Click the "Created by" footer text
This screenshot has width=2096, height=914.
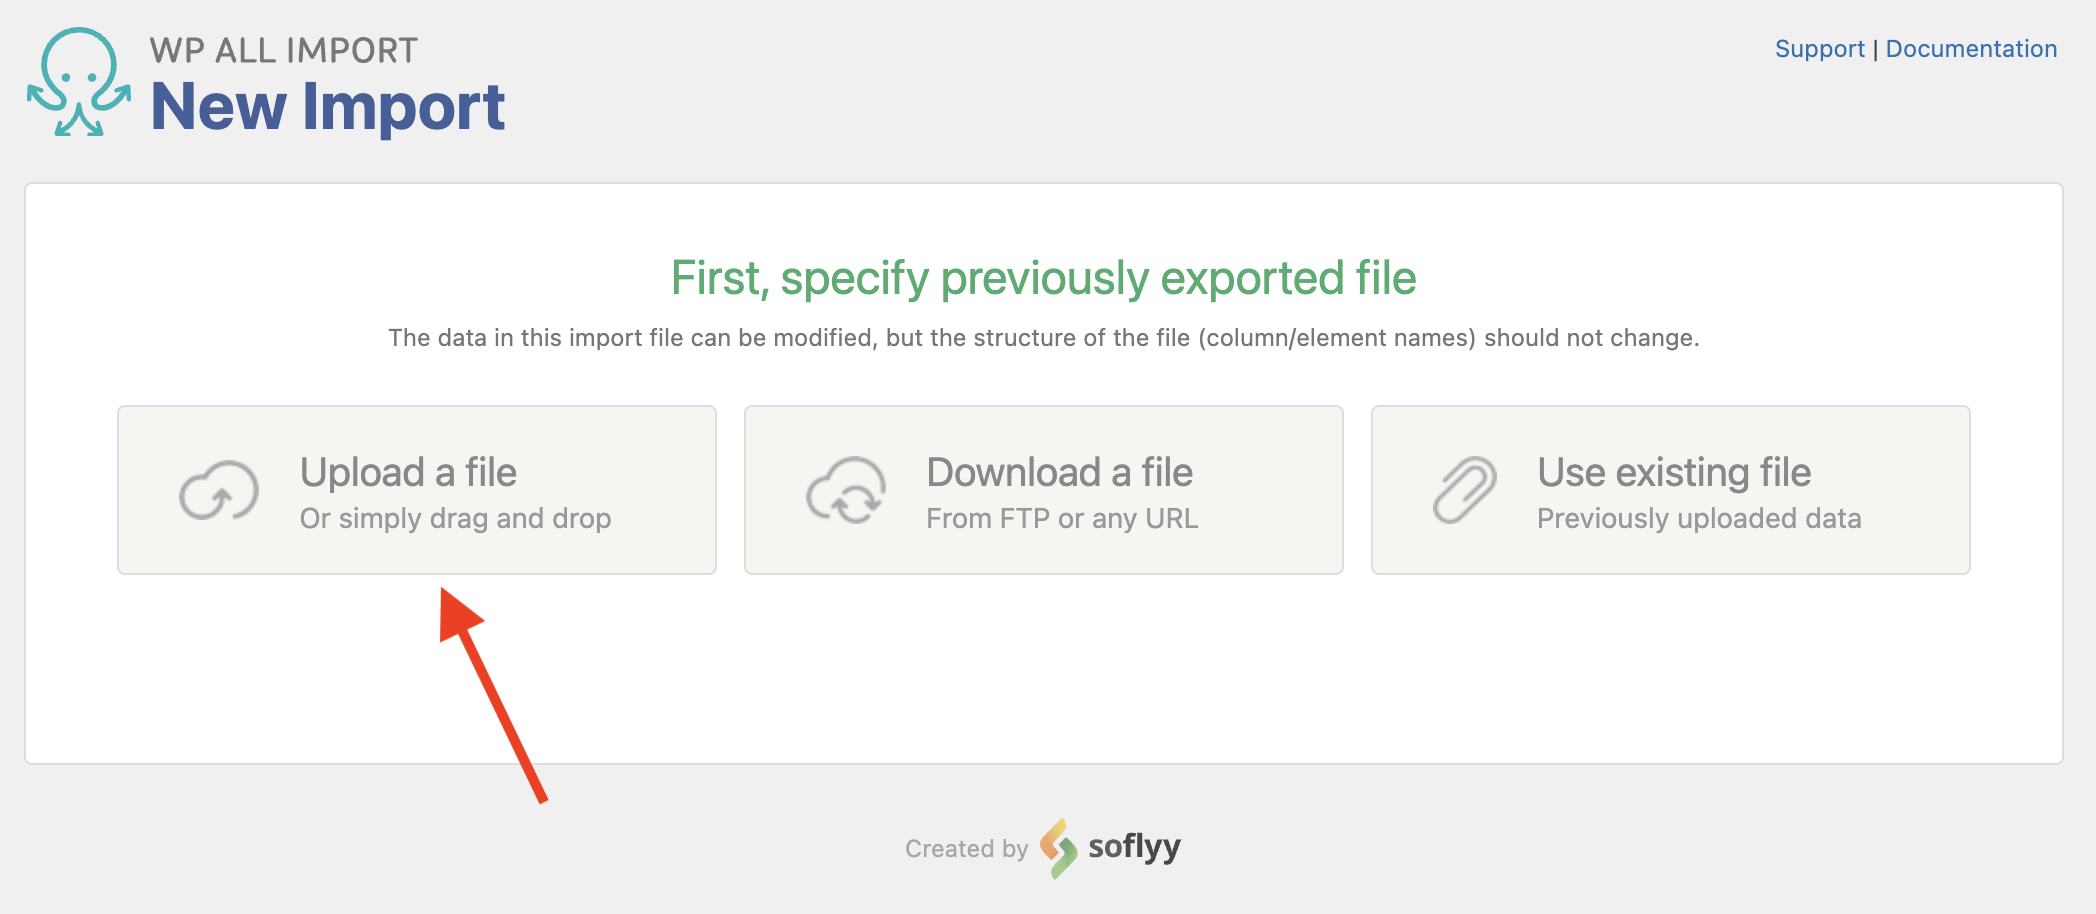pyautogui.click(x=966, y=849)
